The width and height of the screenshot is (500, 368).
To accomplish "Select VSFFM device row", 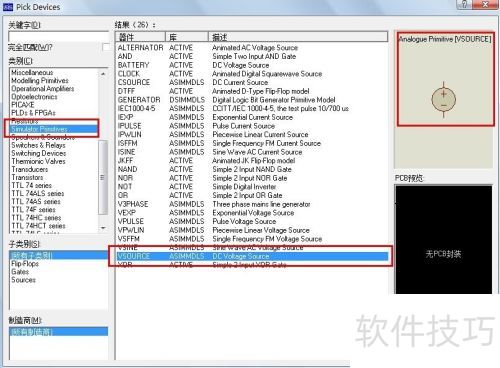I will click(x=252, y=239).
